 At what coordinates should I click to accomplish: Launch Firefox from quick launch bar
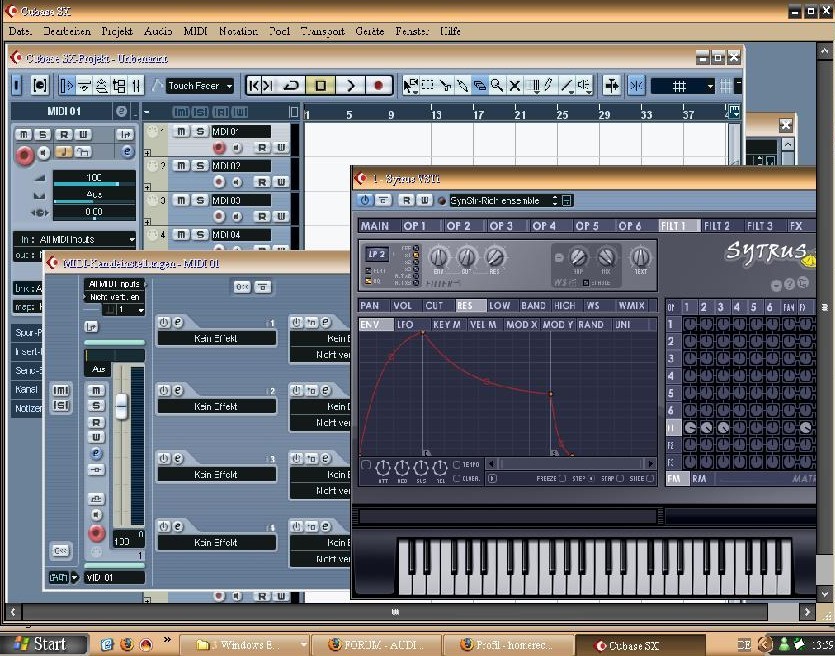127,645
